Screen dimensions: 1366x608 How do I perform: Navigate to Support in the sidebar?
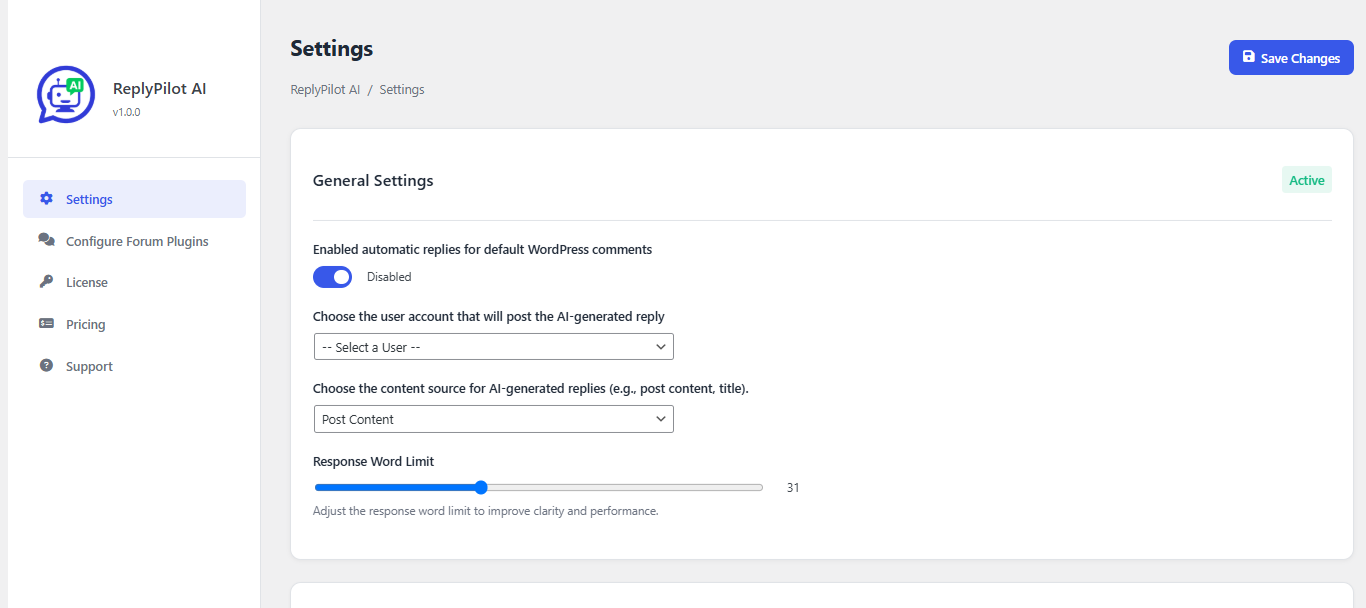click(x=89, y=367)
